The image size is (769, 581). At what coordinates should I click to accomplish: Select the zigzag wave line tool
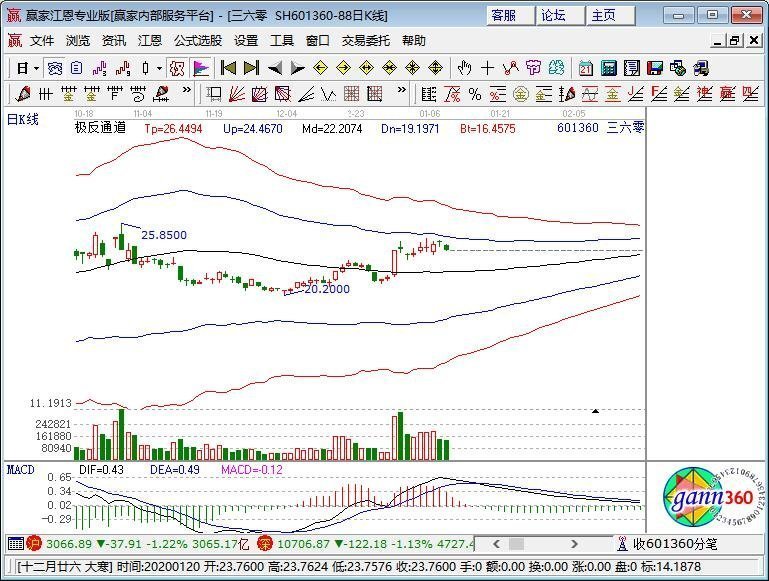329,93
